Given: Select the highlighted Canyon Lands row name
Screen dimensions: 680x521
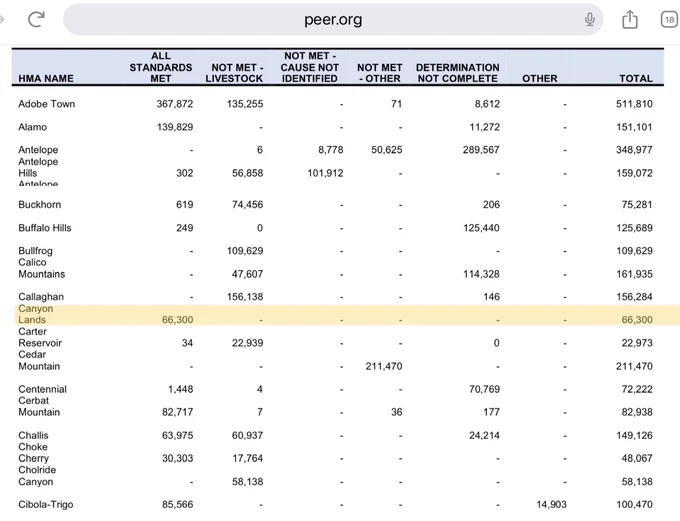Looking at the screenshot, I should tap(36, 315).
